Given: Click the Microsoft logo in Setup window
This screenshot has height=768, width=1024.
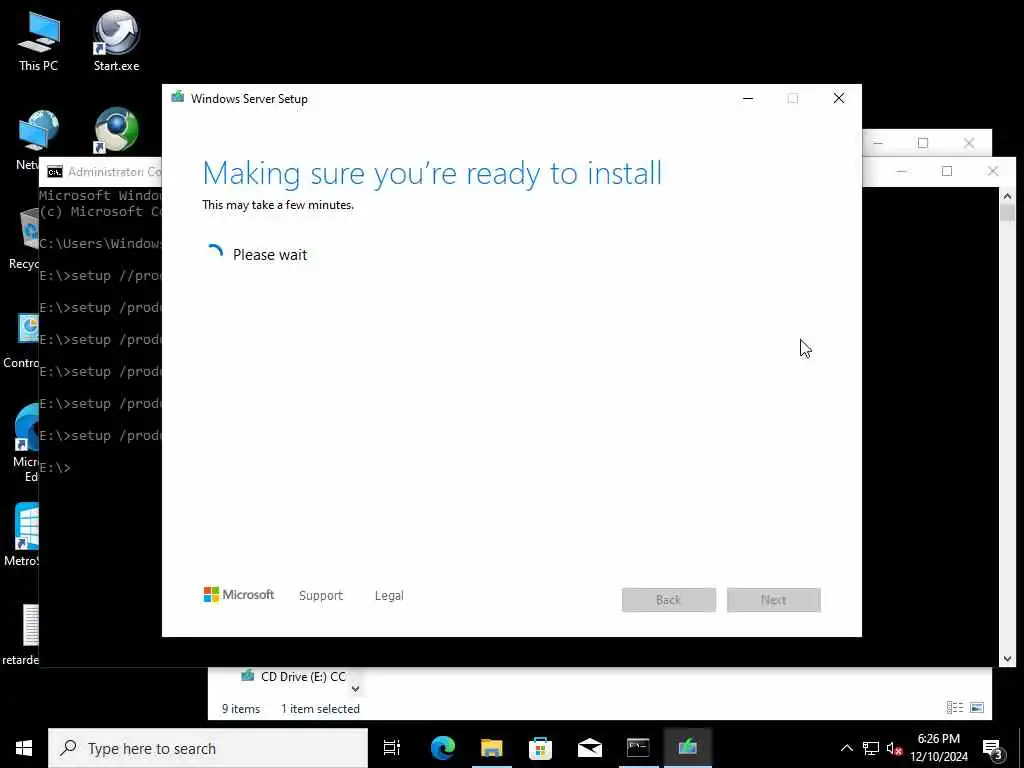Looking at the screenshot, I should [239, 594].
